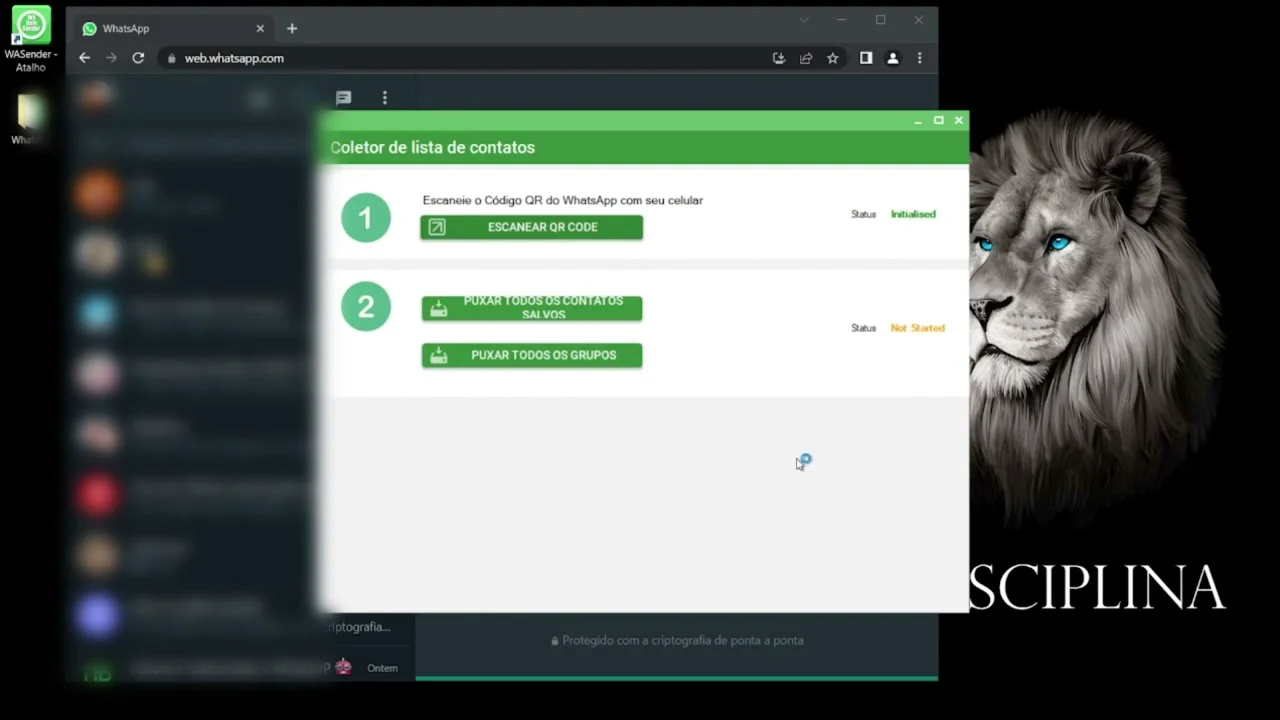1280x720 pixels.
Task: Expand the Chrome tab search chevron
Action: (x=804, y=20)
